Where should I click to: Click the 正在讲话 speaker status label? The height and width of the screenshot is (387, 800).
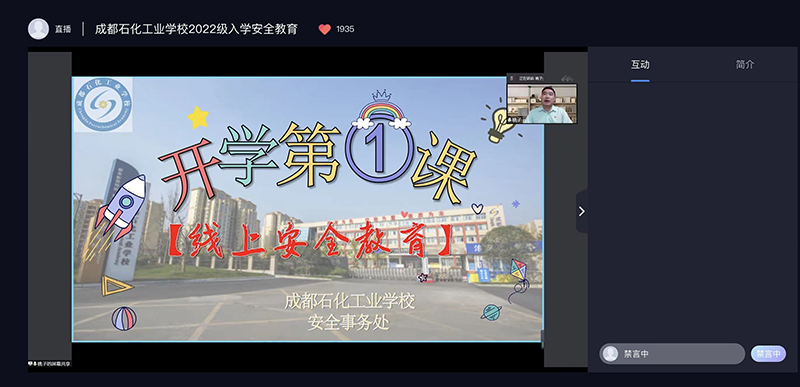click(x=531, y=79)
